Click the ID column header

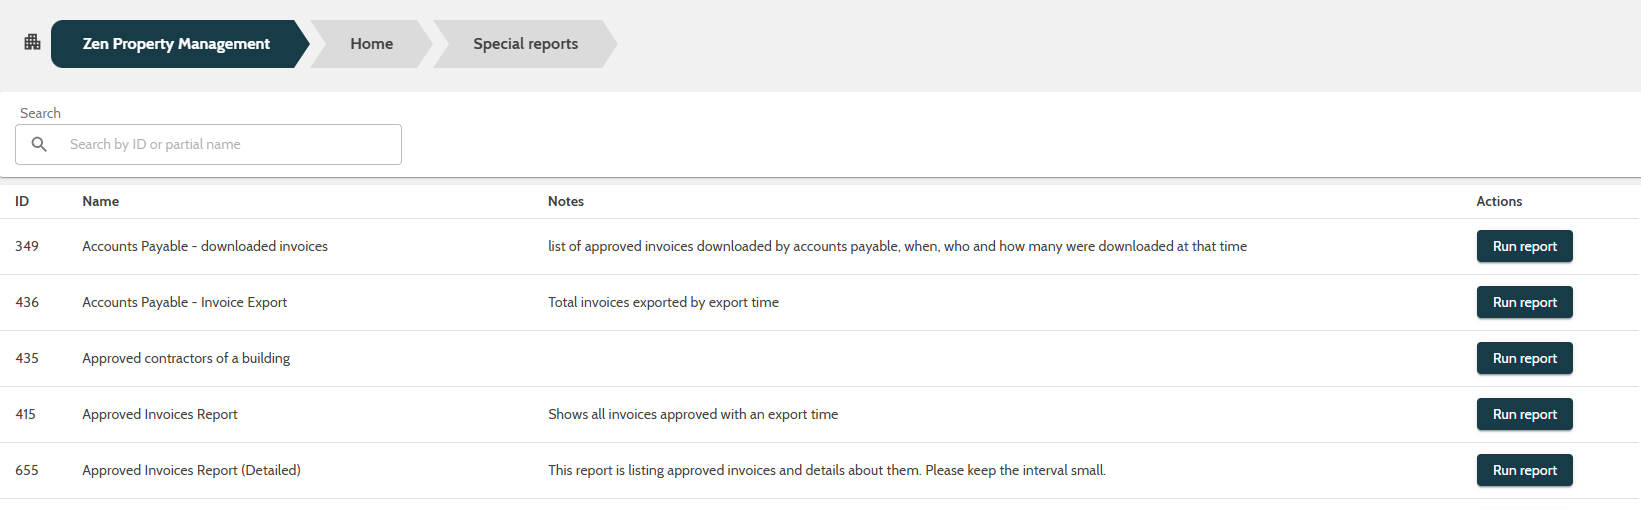coord(22,201)
